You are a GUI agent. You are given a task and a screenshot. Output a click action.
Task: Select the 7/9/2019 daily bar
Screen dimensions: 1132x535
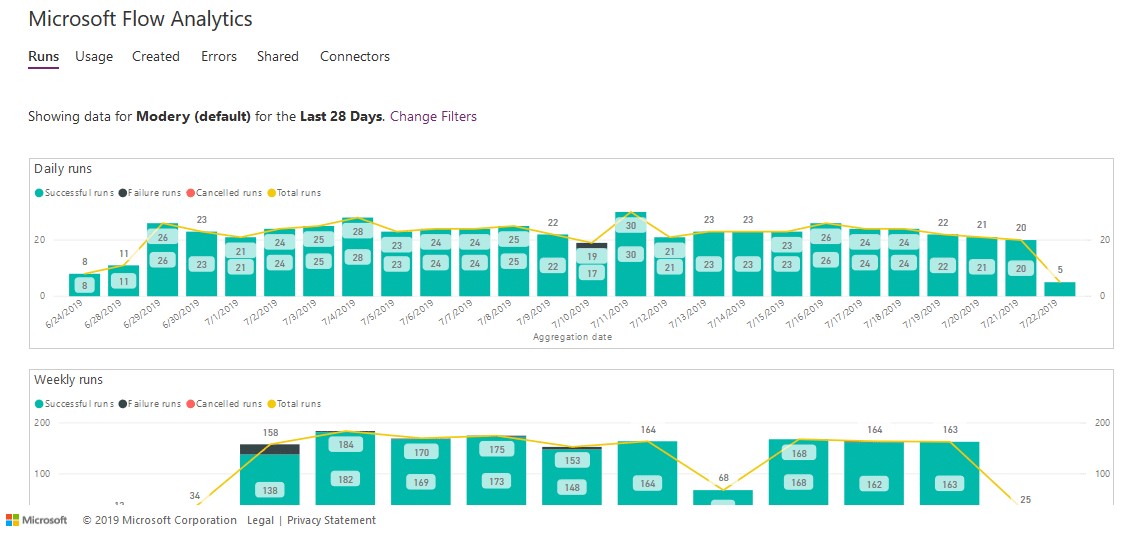552,266
